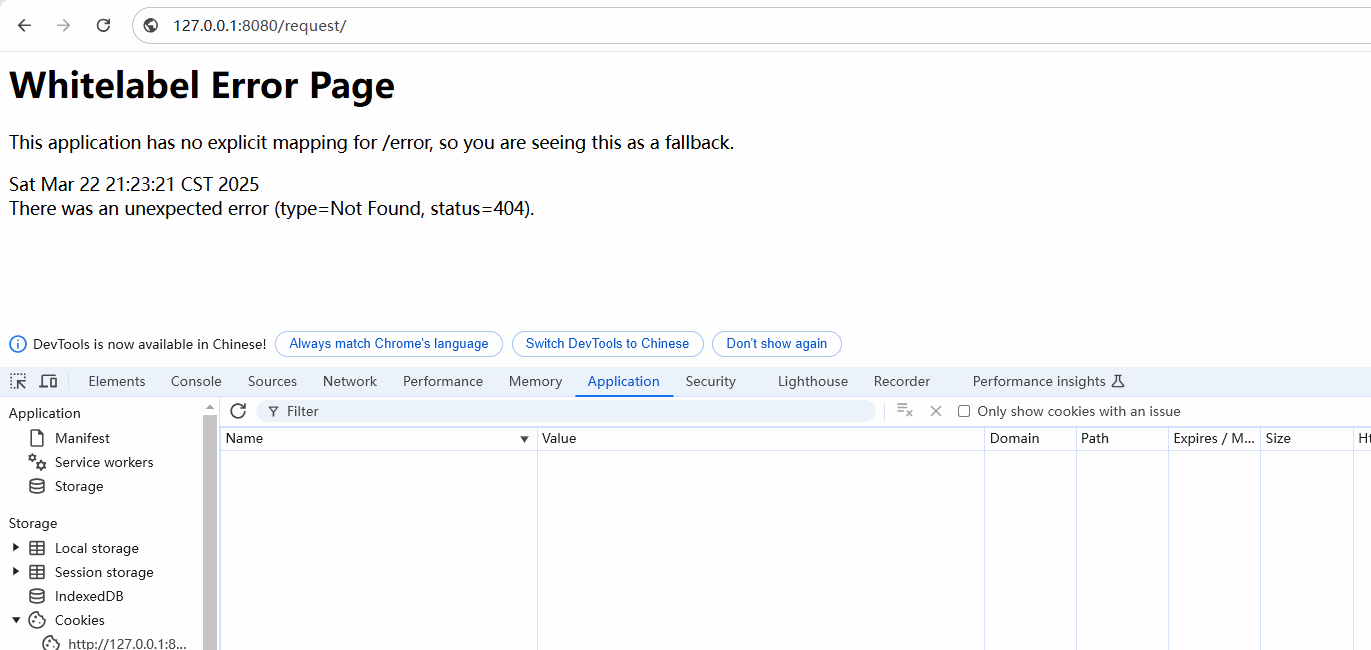Switch to the Sources tab
The image size is (1371, 650).
[x=272, y=381]
